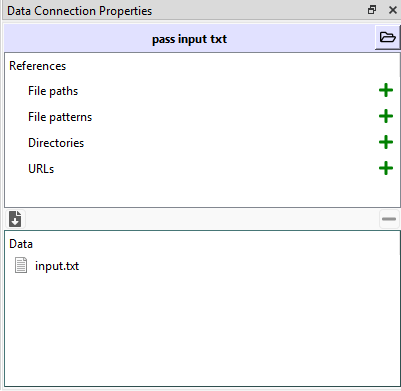Image resolution: width=401 pixels, height=391 pixels.
Task: Select the Data header row
Action: click(202, 244)
